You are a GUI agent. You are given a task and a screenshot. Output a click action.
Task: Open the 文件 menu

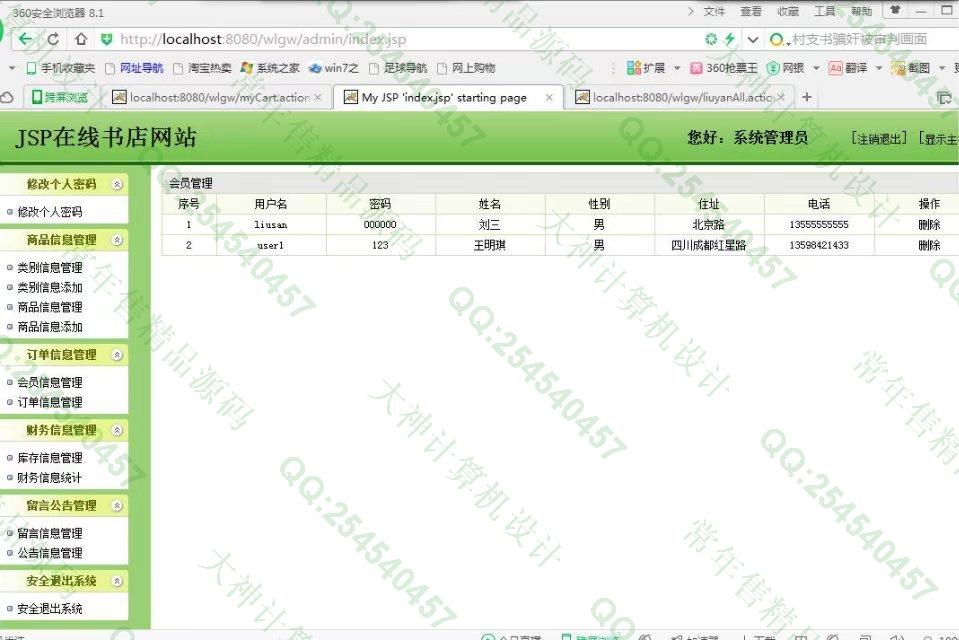coord(714,11)
